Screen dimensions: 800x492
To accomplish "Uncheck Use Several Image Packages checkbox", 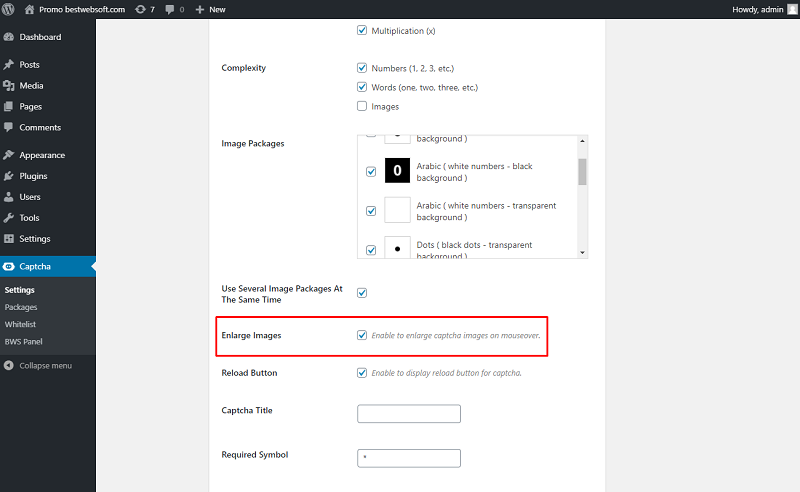I will [362, 293].
